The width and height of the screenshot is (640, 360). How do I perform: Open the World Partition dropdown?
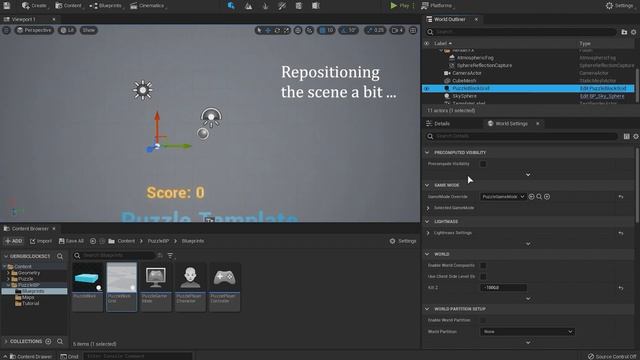[x=527, y=332]
